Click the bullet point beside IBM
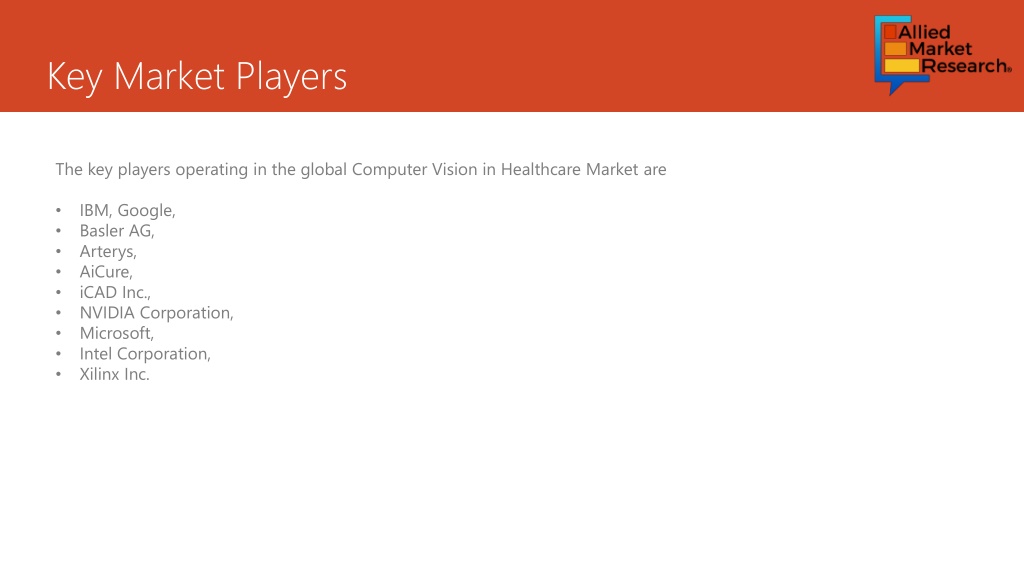 coord(58,210)
